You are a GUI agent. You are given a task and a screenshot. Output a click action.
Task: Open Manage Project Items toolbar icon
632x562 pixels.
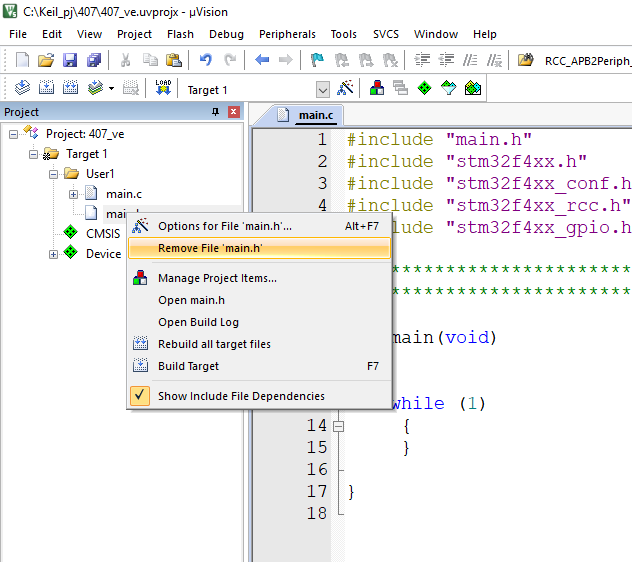[377, 87]
